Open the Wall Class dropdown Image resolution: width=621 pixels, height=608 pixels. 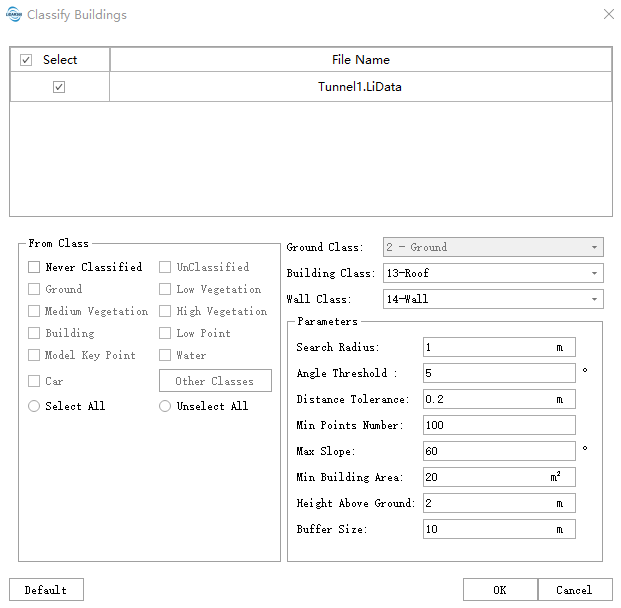[493, 299]
